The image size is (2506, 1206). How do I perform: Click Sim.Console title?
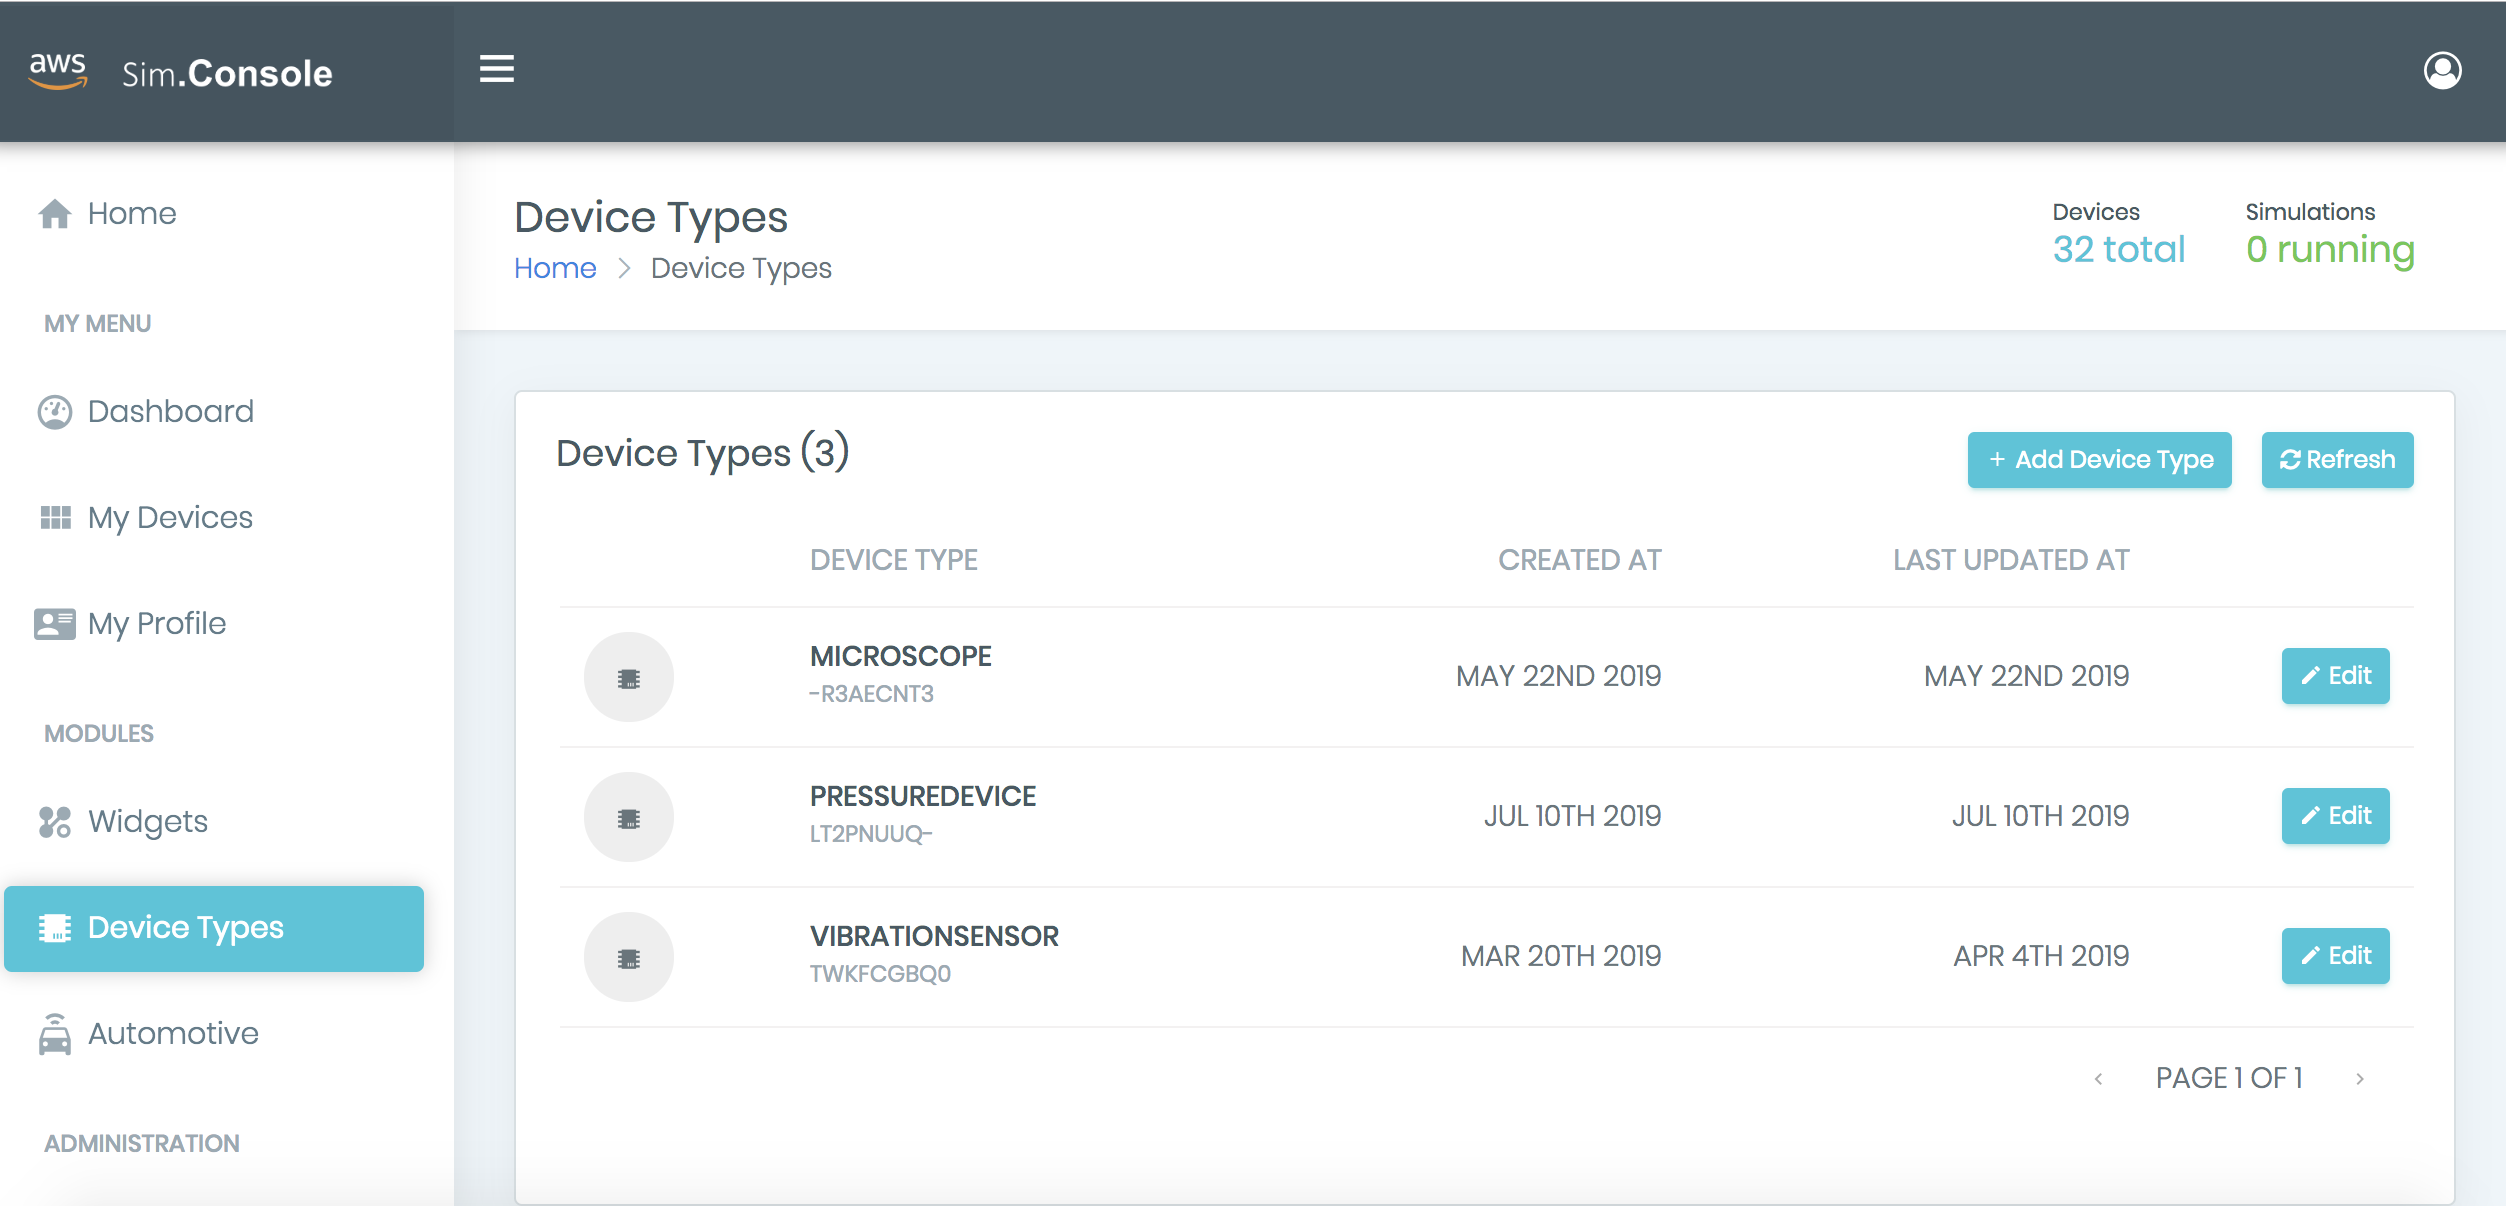(227, 74)
